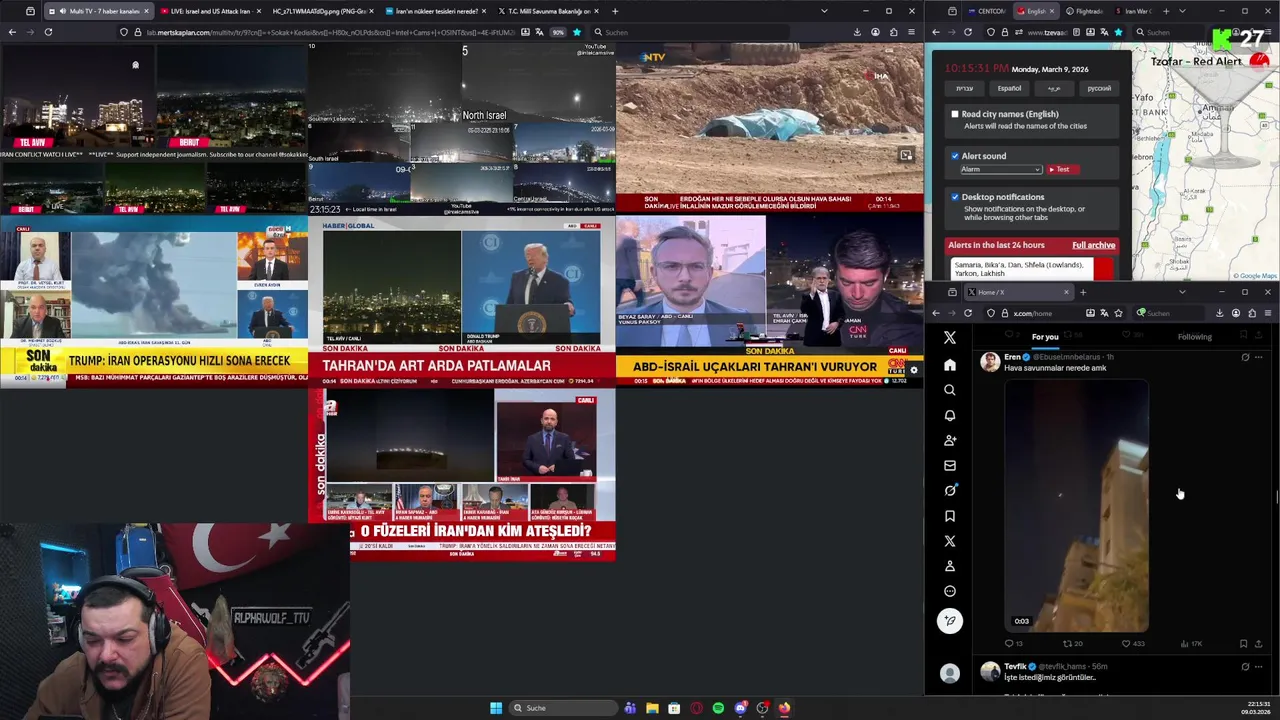Share Eren's post
The image size is (1280, 720).
coord(1258,644)
